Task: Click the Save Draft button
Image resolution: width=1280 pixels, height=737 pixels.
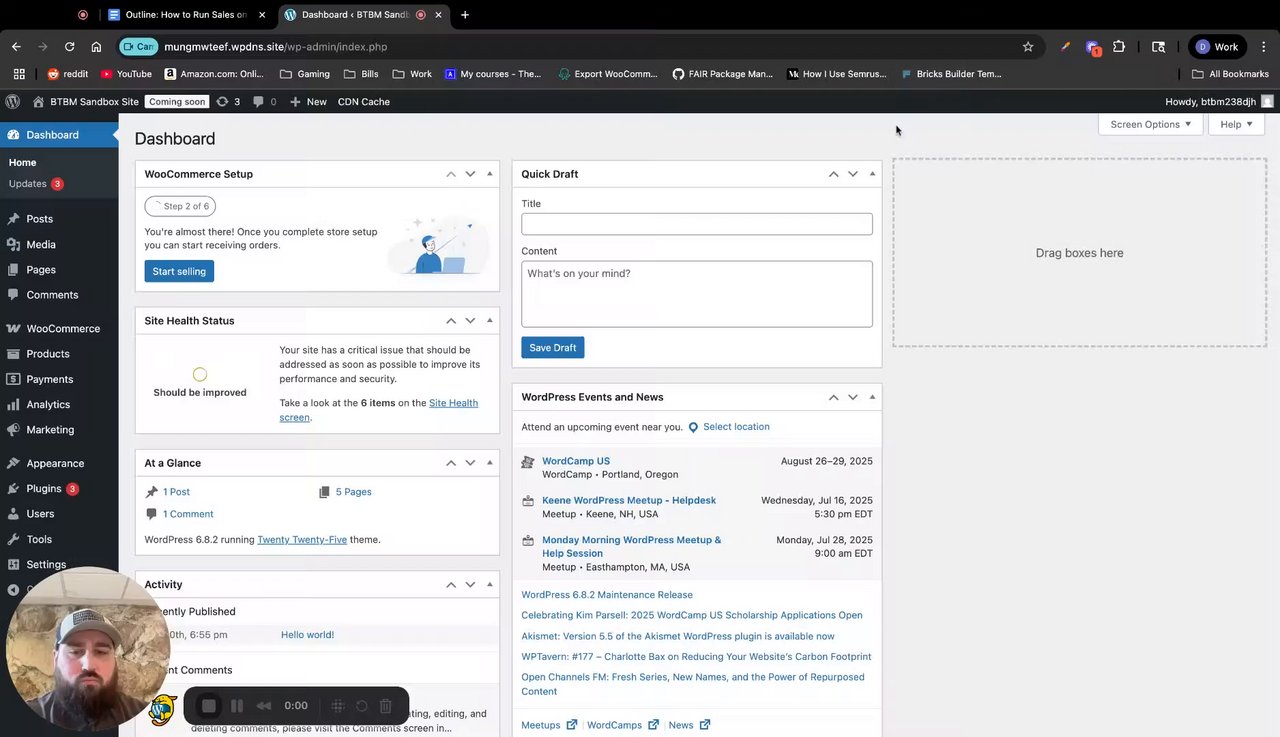Action: (x=553, y=348)
